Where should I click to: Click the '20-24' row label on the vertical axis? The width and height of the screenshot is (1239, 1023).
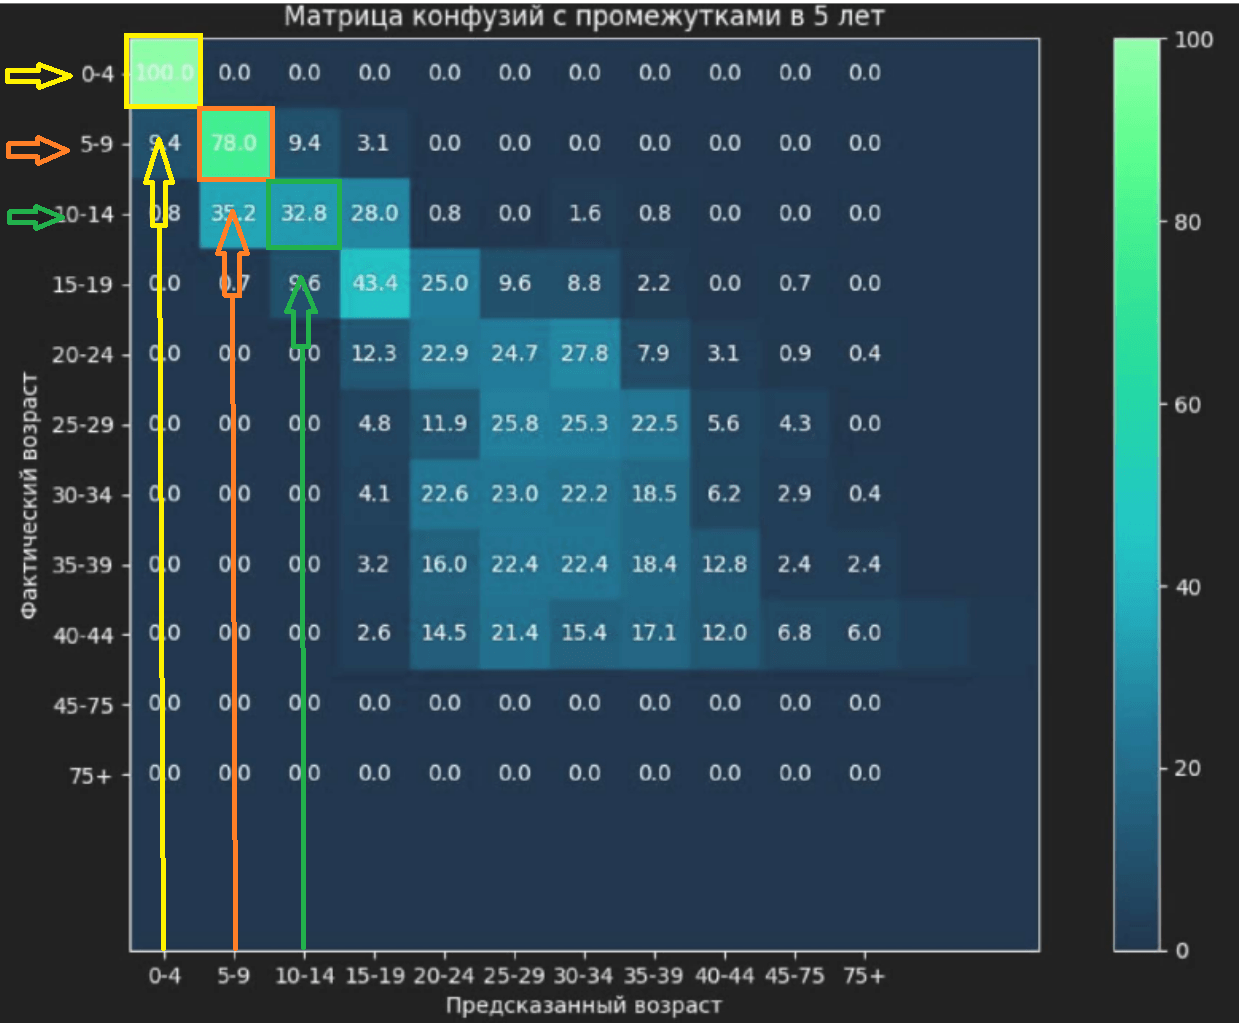click(83, 355)
